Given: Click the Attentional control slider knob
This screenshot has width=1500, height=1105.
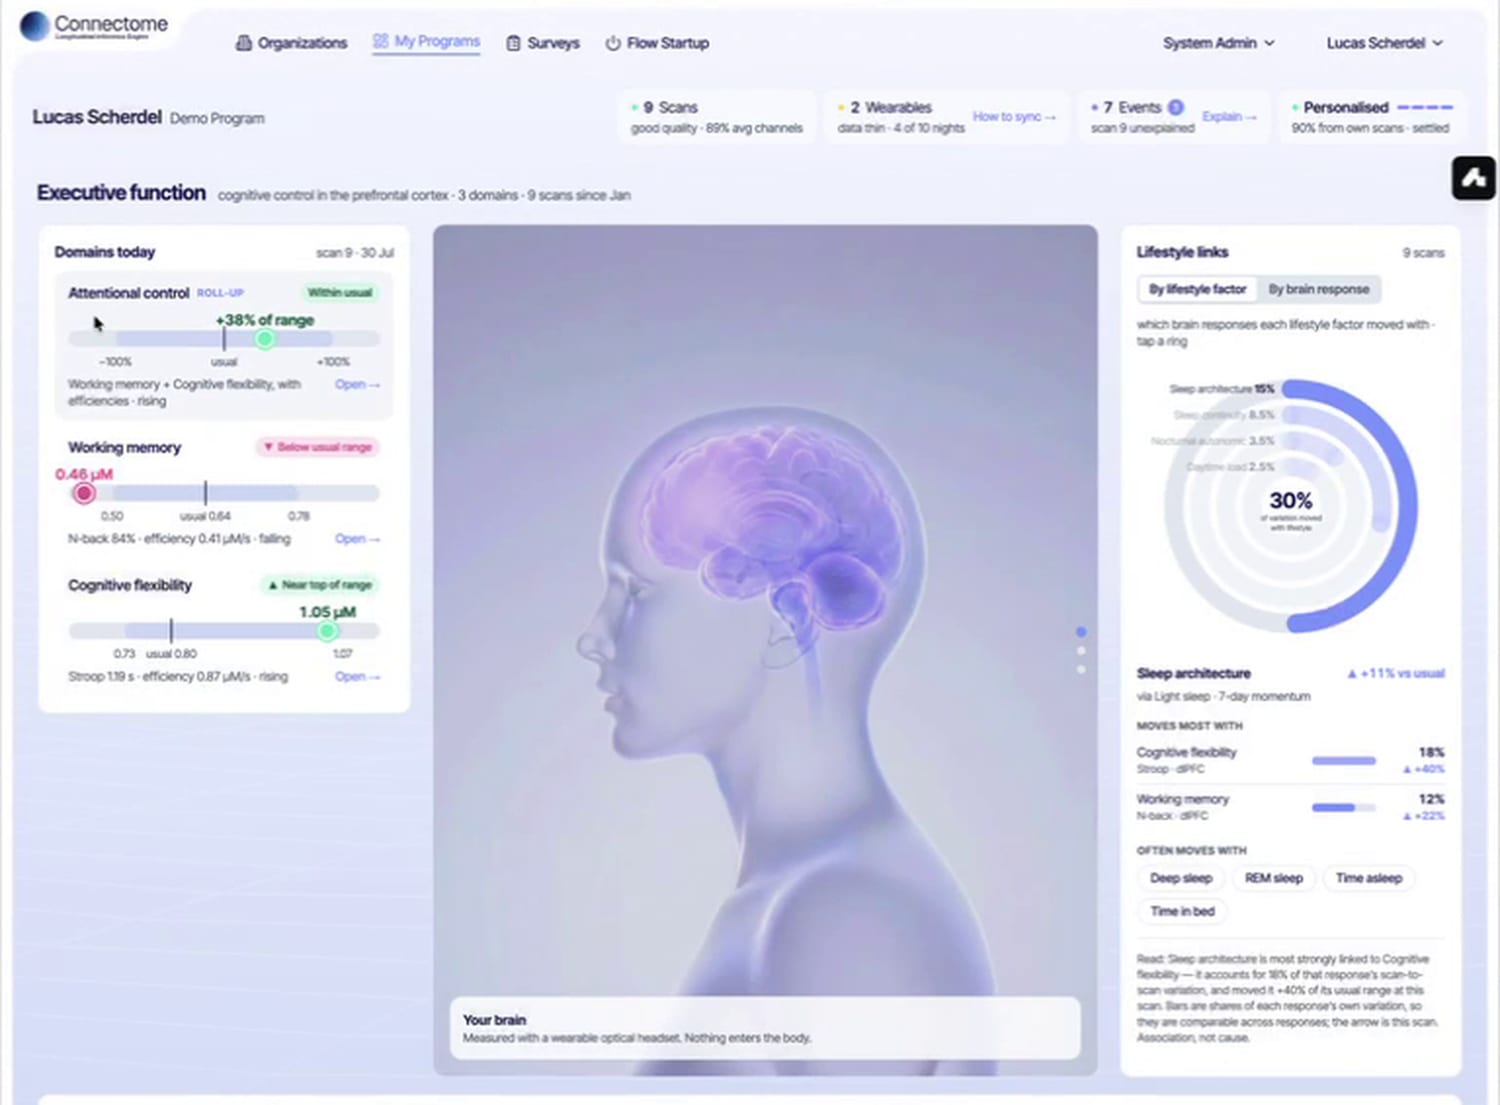Looking at the screenshot, I should 264,339.
